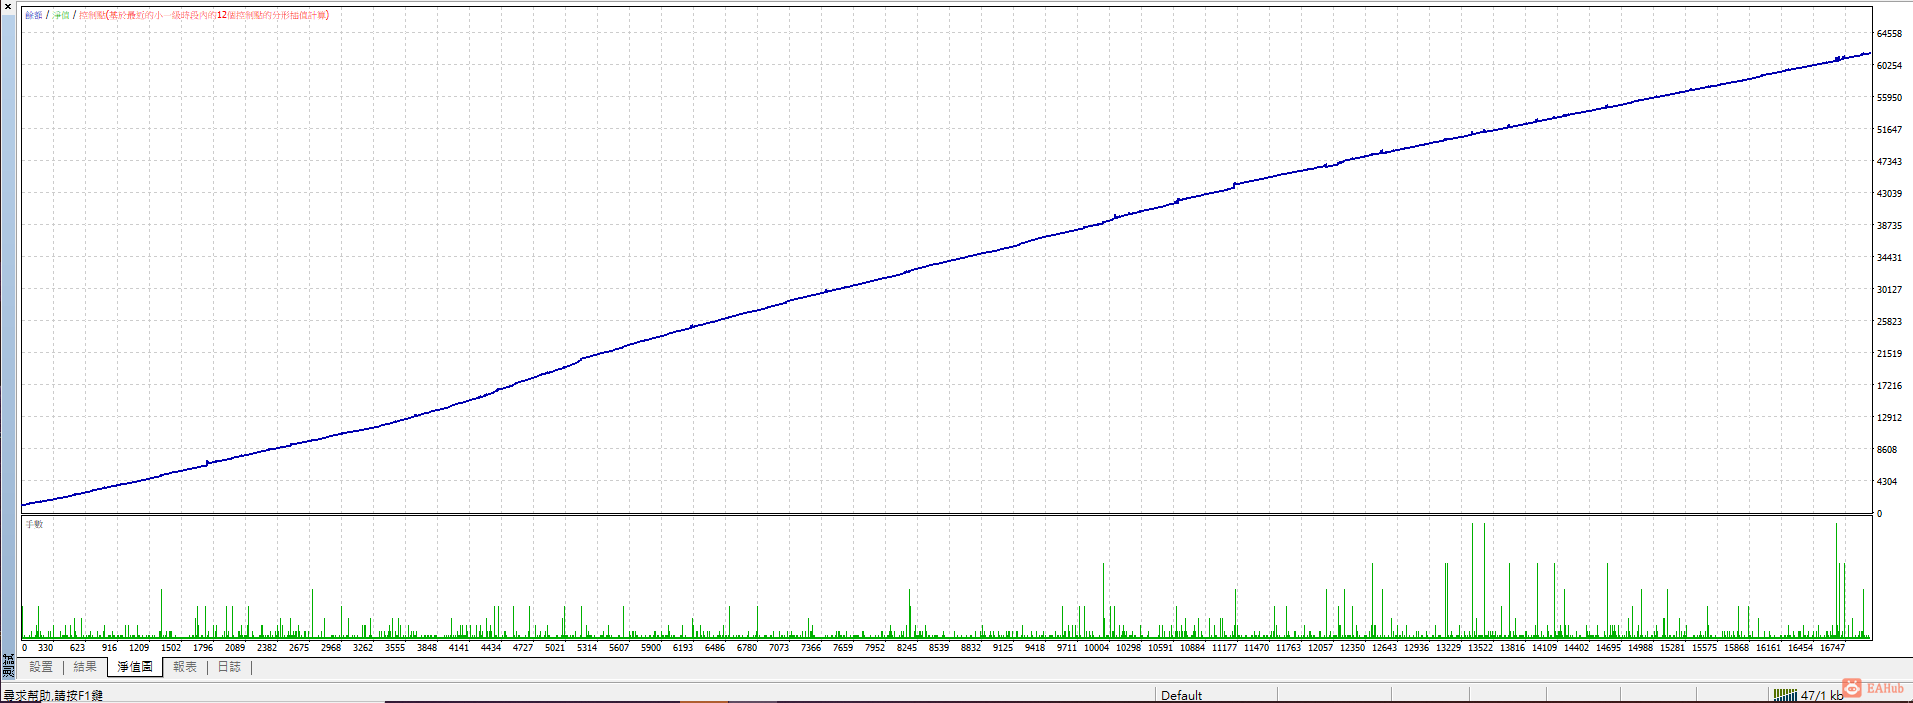Screen dimensions: 1913x703
Task: Click trade number 8245 on horizontal axis
Action: pyautogui.click(x=907, y=648)
